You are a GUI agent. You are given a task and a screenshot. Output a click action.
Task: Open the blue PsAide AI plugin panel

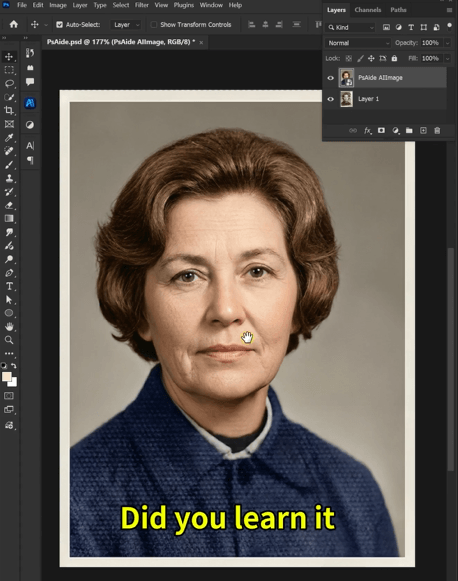pyautogui.click(x=30, y=103)
